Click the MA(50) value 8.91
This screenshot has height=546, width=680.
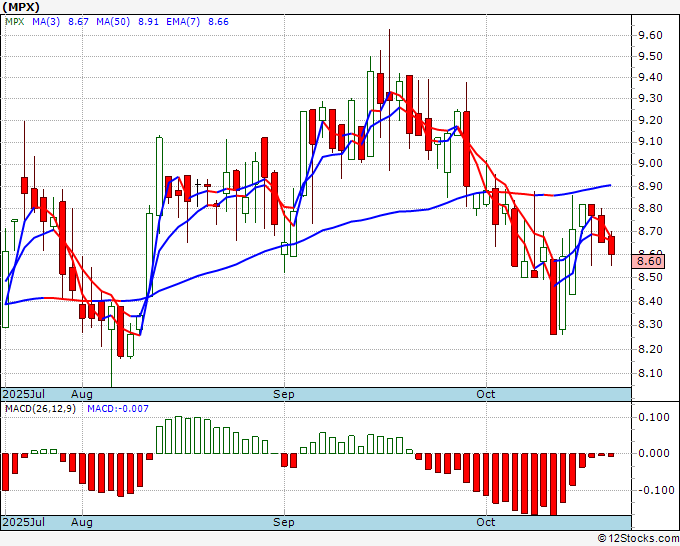click(148, 22)
